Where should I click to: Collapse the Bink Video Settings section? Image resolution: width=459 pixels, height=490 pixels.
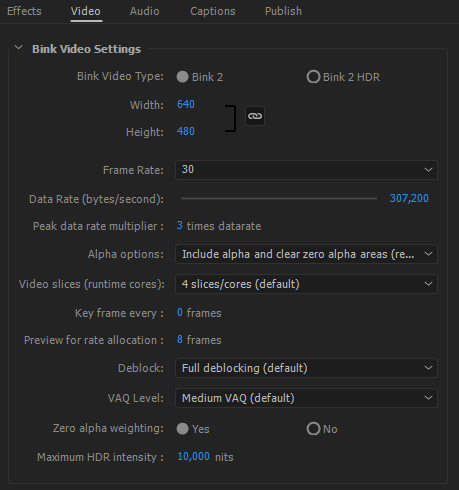[x=19, y=48]
